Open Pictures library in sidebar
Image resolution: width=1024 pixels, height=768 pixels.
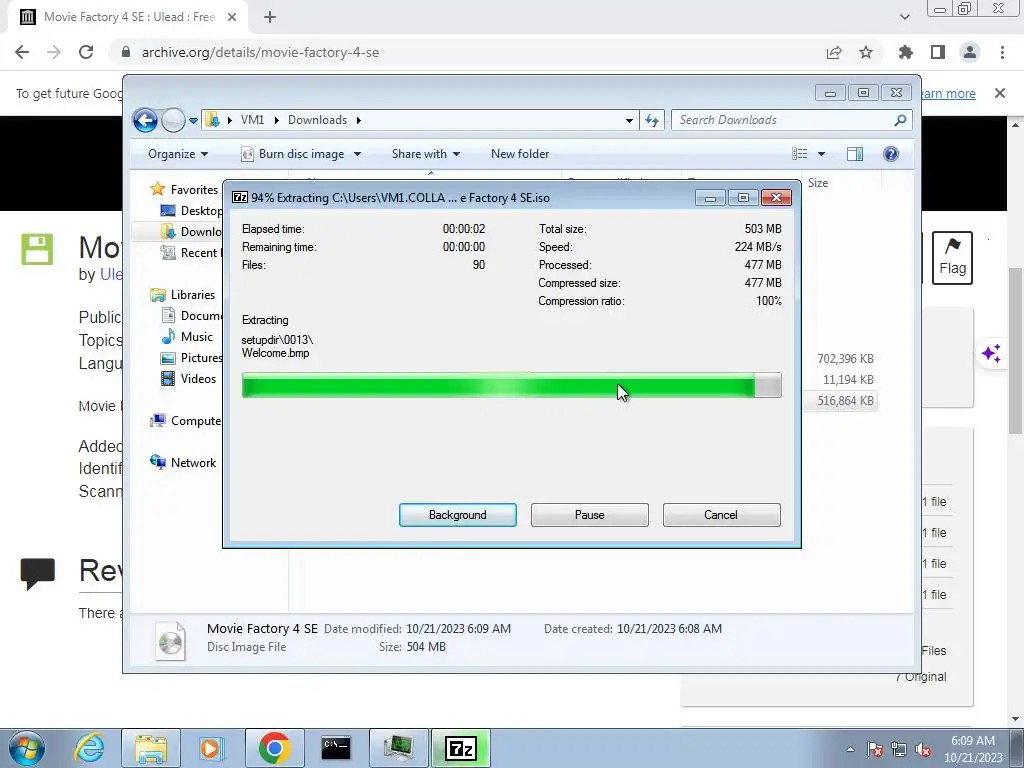(x=201, y=357)
